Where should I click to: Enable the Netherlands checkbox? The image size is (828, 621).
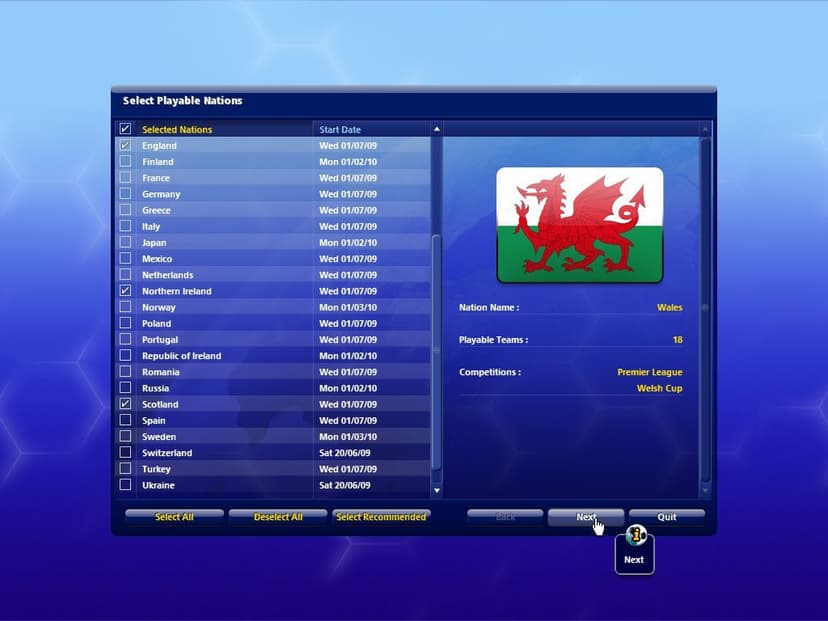125,275
